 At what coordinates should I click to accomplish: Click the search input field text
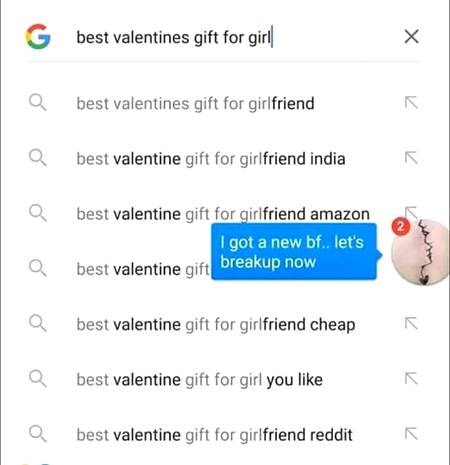click(174, 37)
